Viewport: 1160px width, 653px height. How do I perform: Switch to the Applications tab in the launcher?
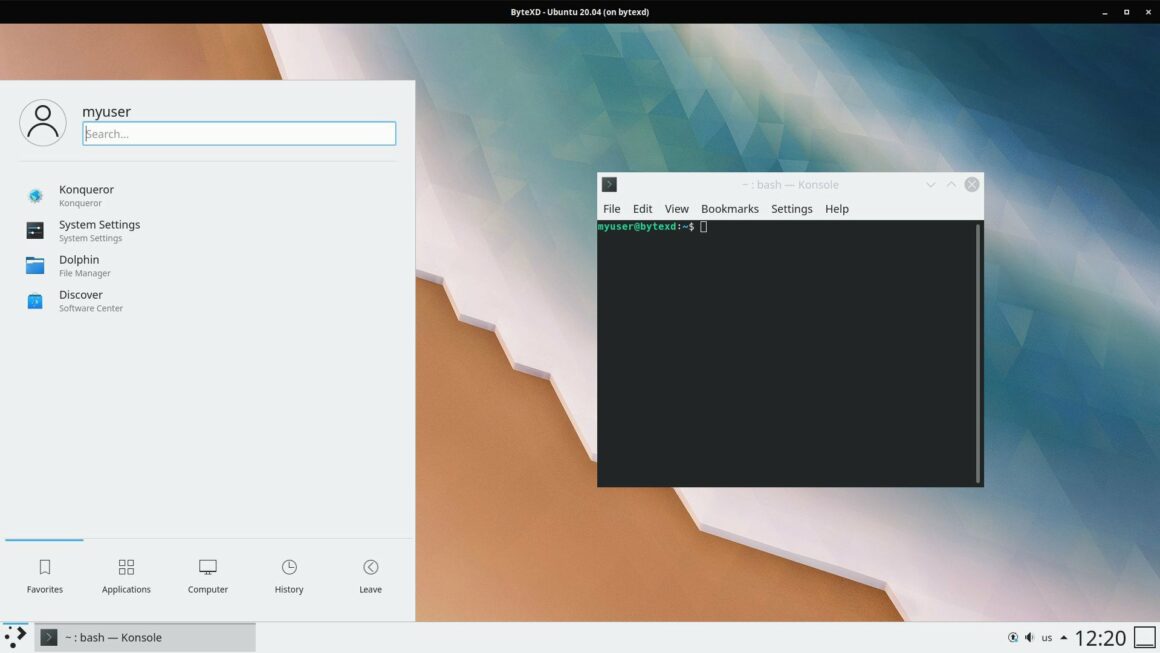pos(125,575)
